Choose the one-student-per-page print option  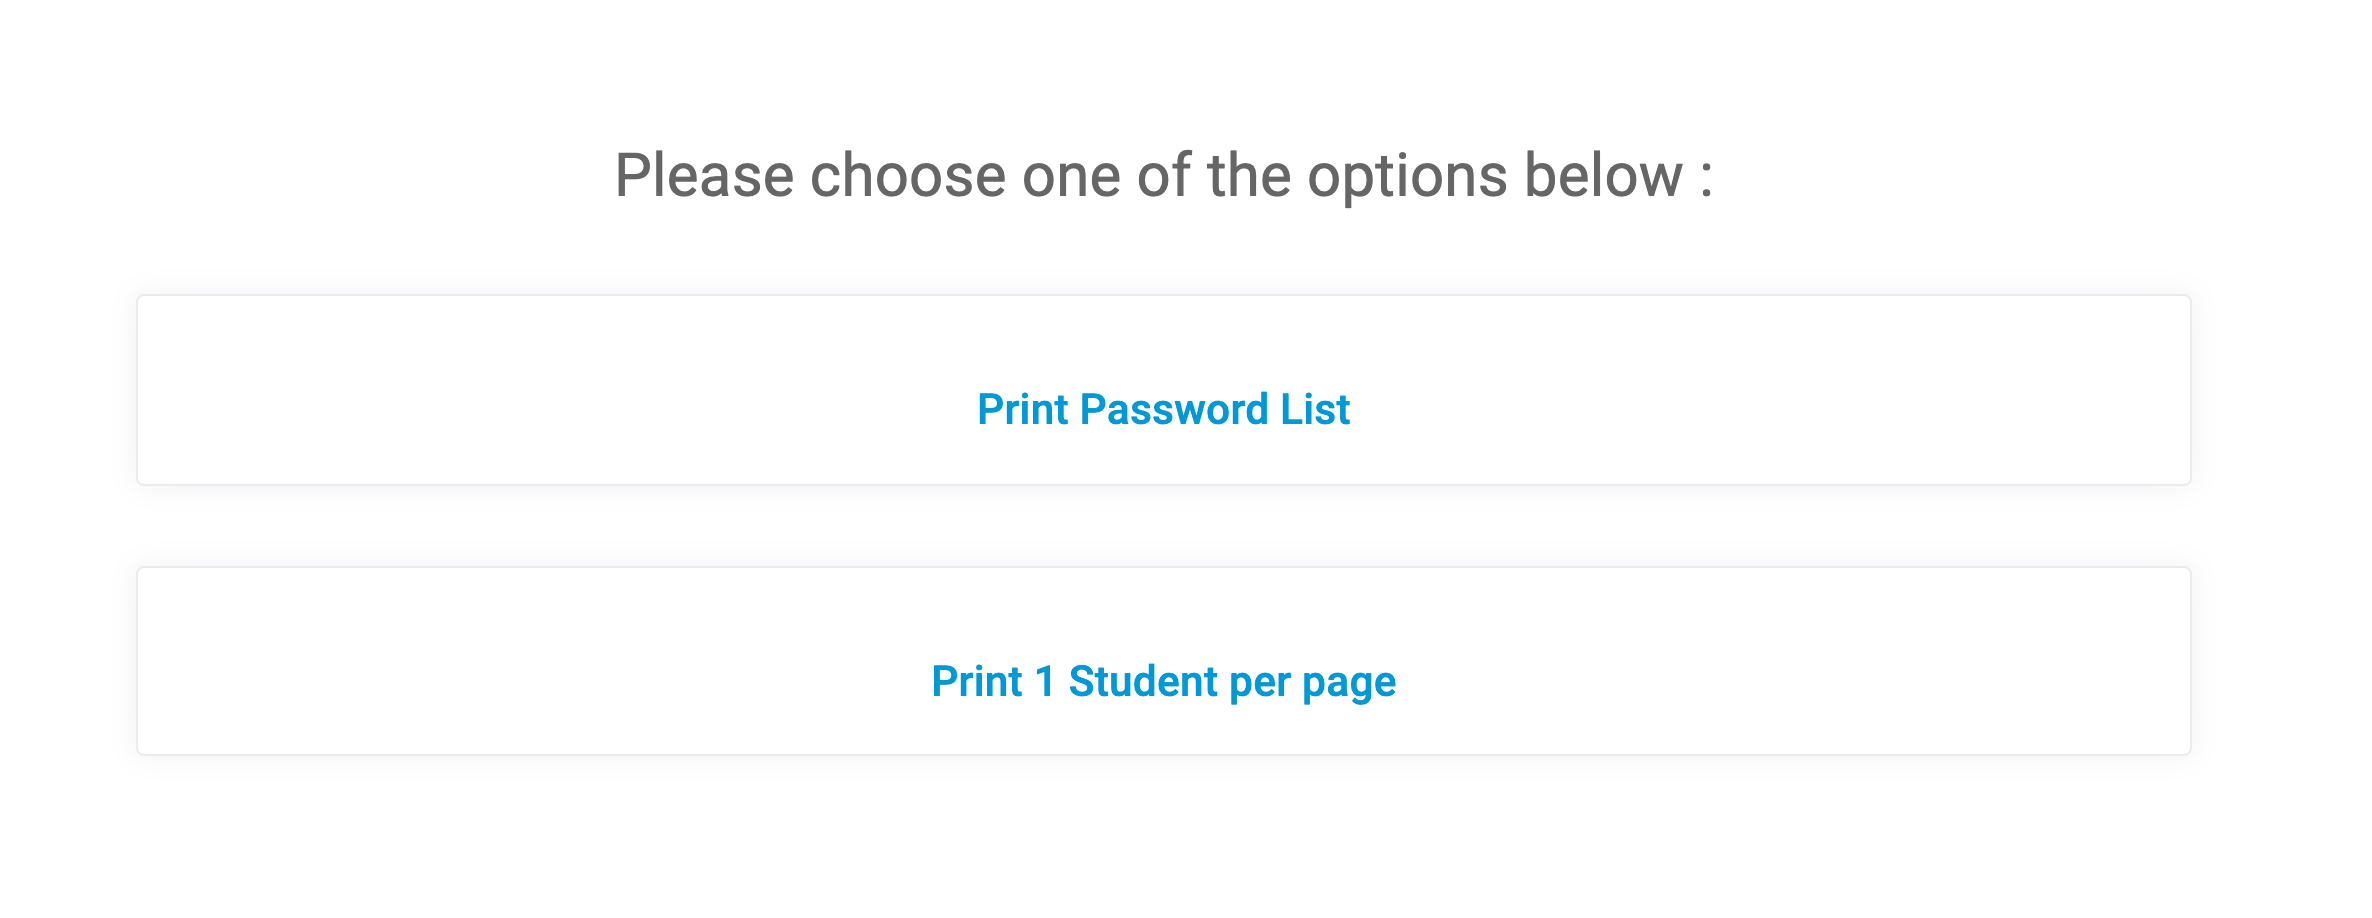tap(1163, 682)
